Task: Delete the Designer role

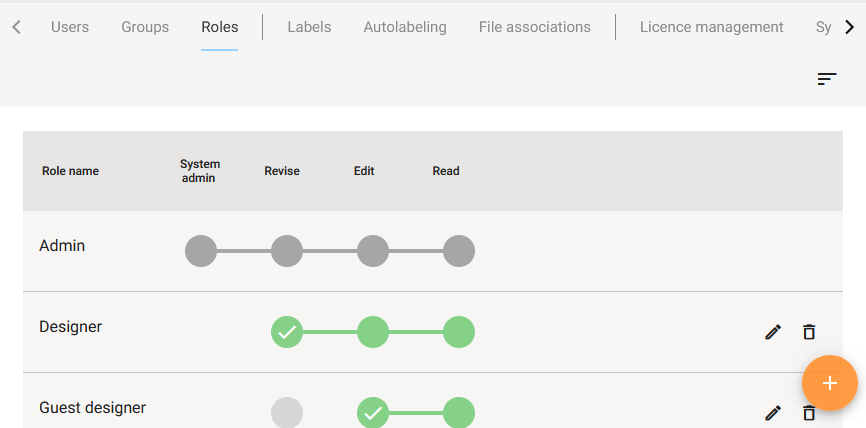Action: [x=809, y=332]
